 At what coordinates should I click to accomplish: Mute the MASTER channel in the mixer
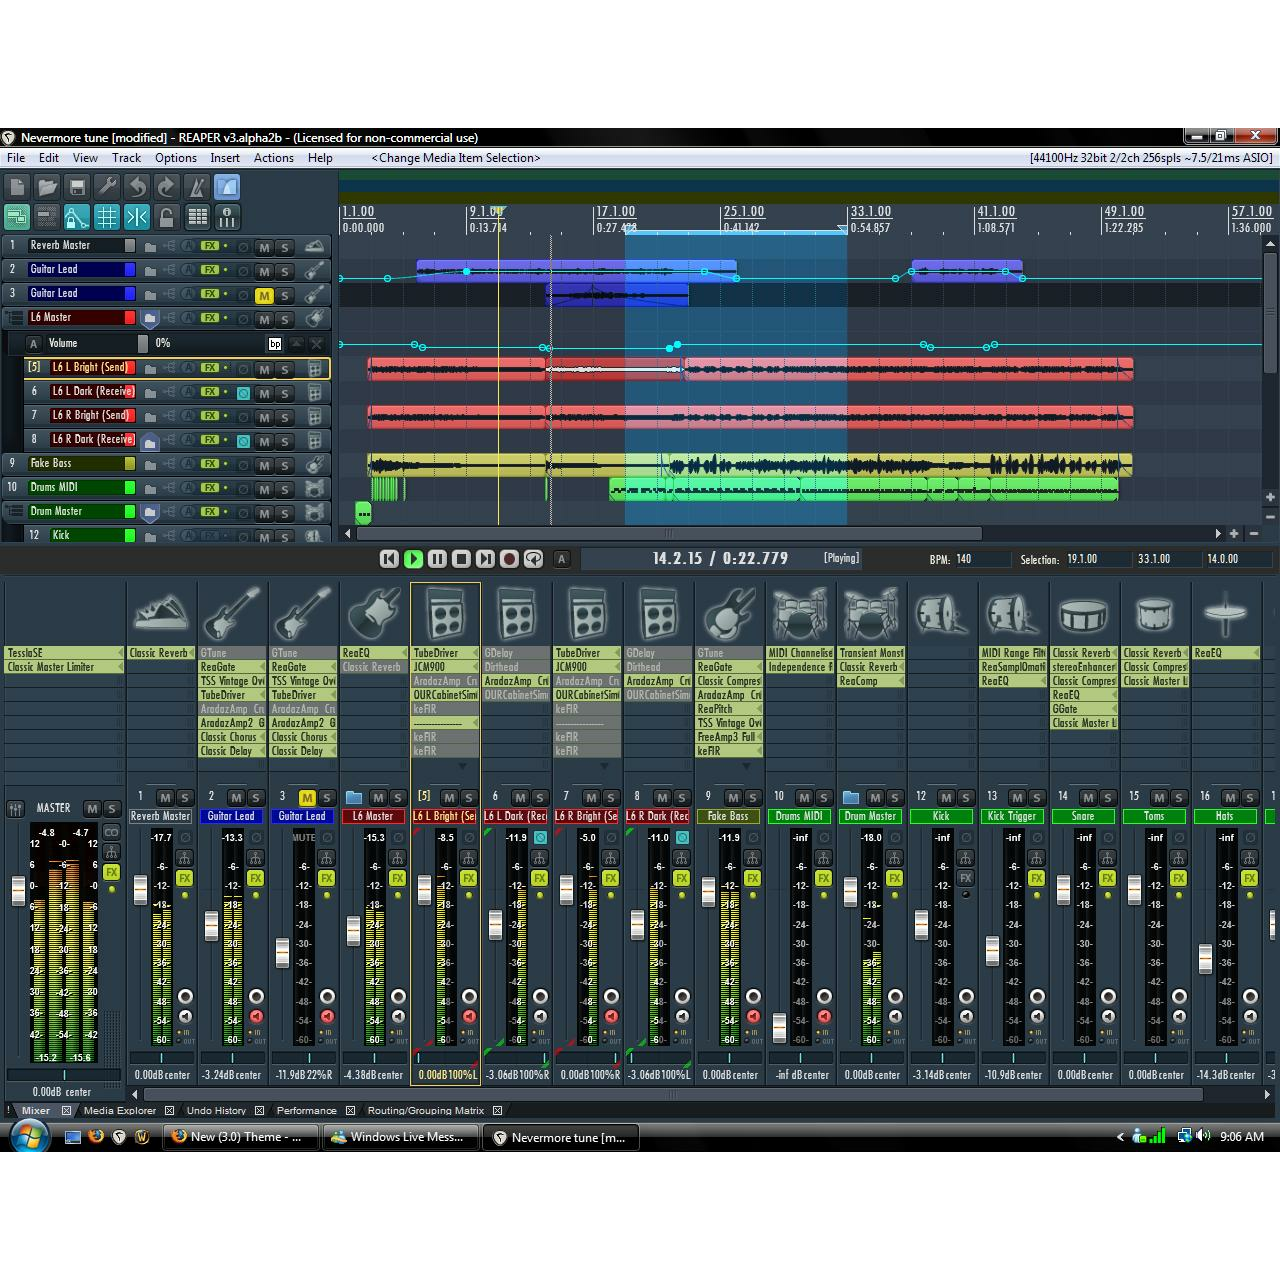[x=92, y=808]
